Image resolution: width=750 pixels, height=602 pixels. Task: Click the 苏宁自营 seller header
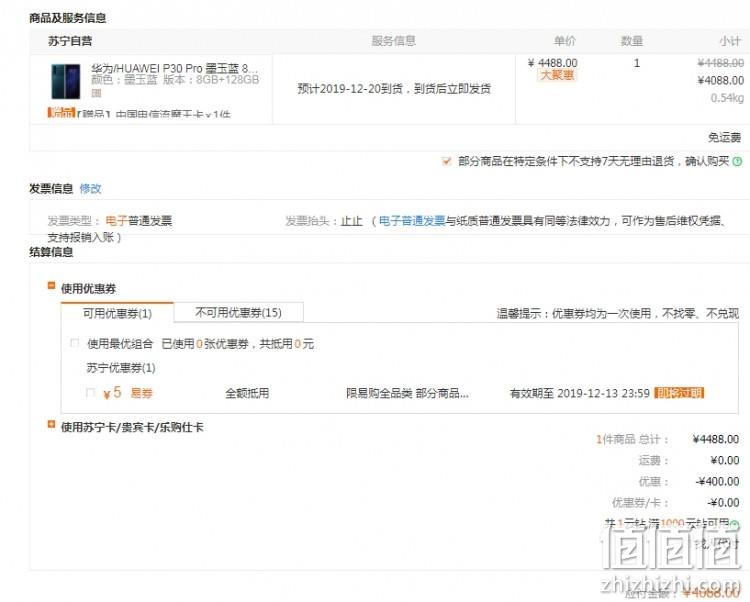click(x=70, y=41)
